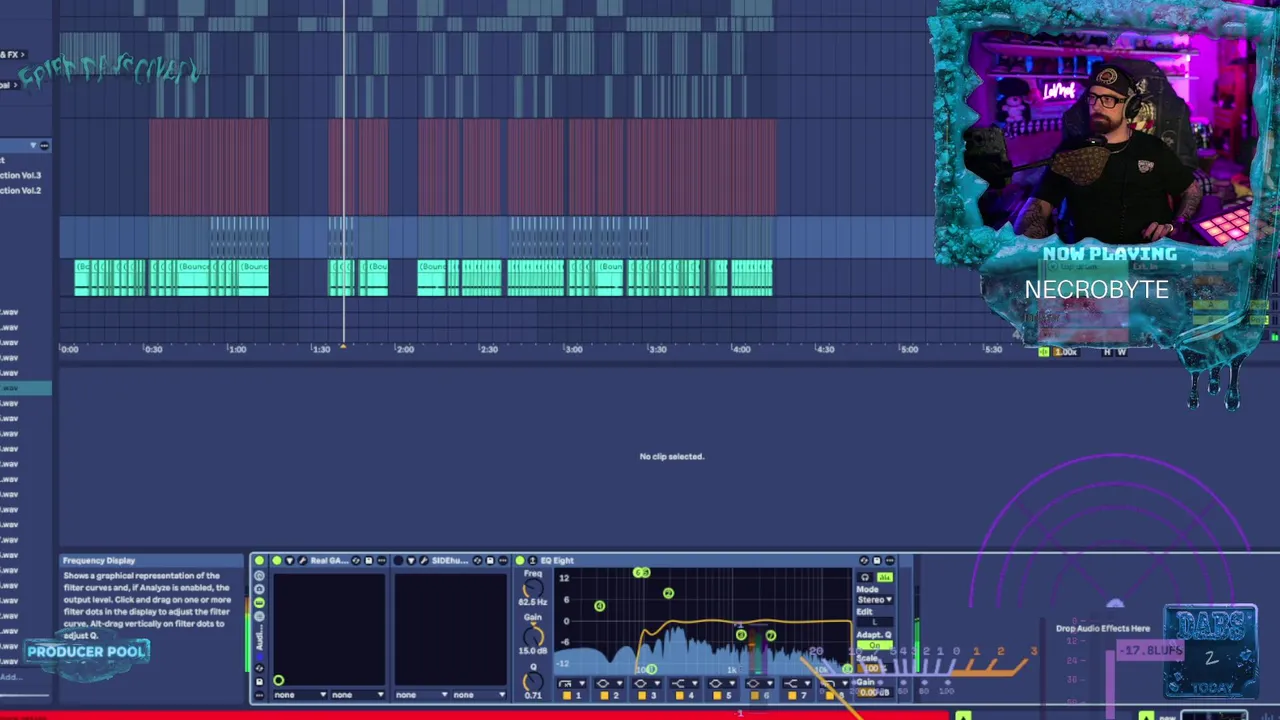
Task: Collapse SIDEhu device with fold triangle
Action: tap(411, 561)
